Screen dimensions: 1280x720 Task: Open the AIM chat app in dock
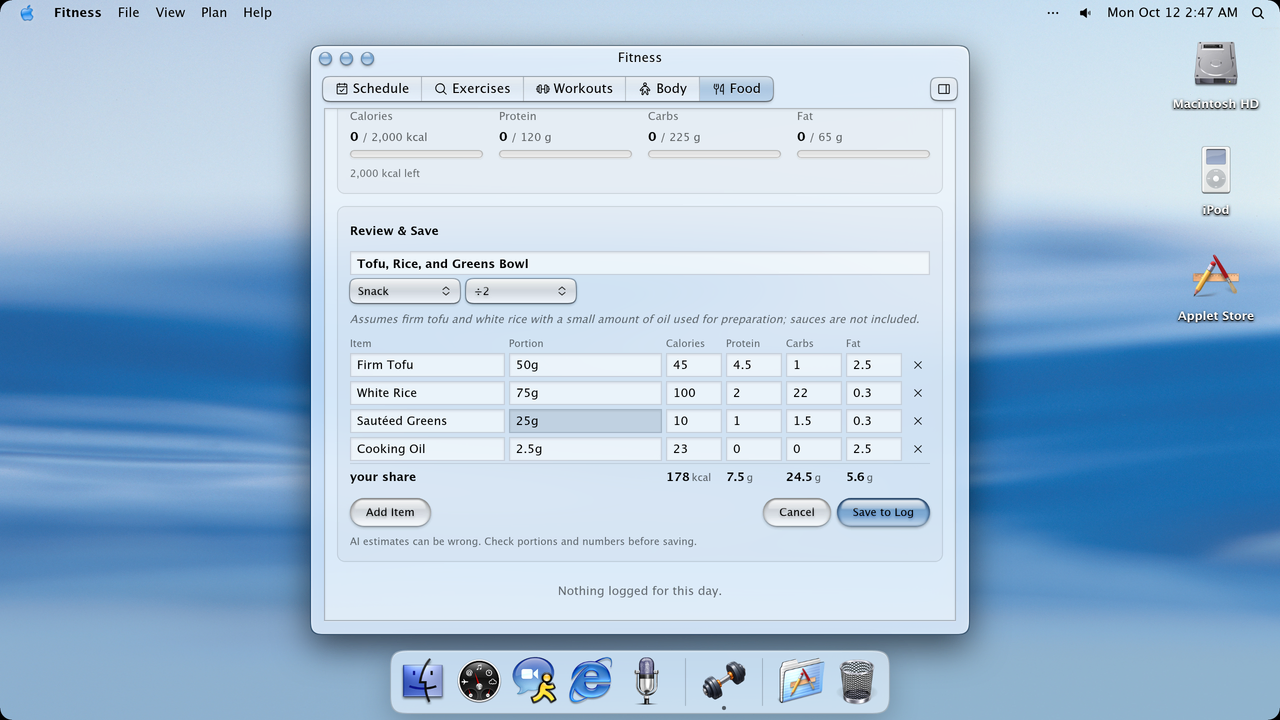(x=535, y=681)
